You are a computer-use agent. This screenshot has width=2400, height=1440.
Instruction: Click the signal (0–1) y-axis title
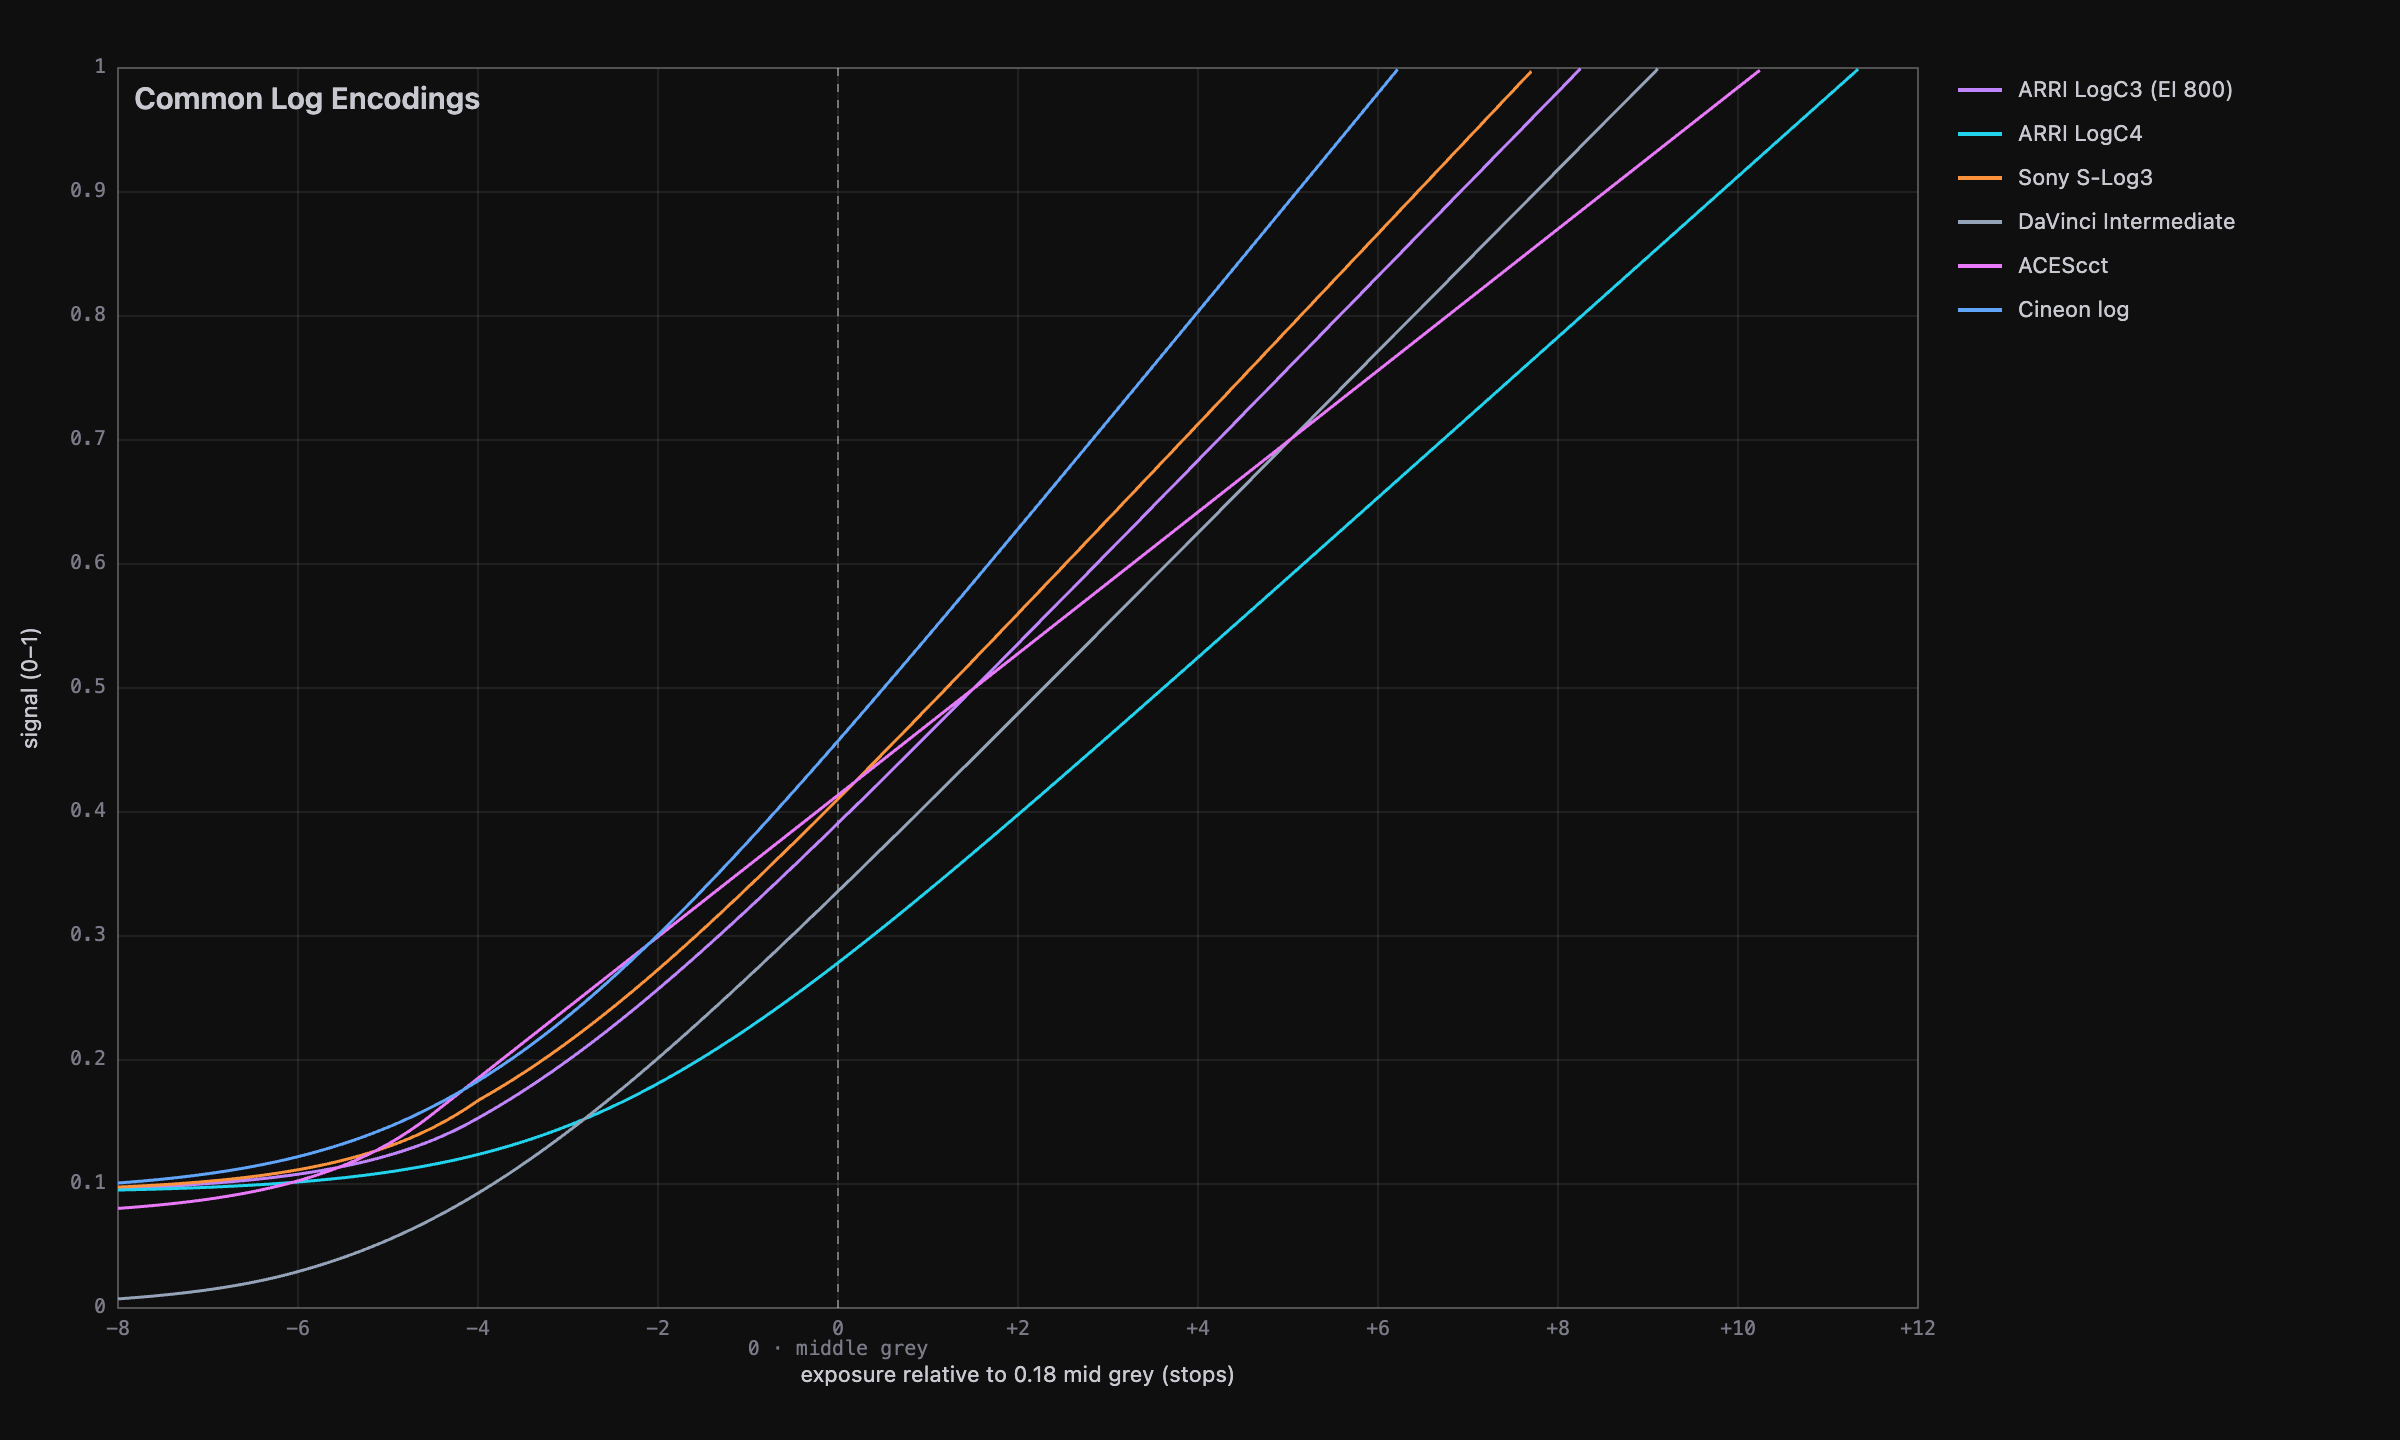click(x=30, y=688)
